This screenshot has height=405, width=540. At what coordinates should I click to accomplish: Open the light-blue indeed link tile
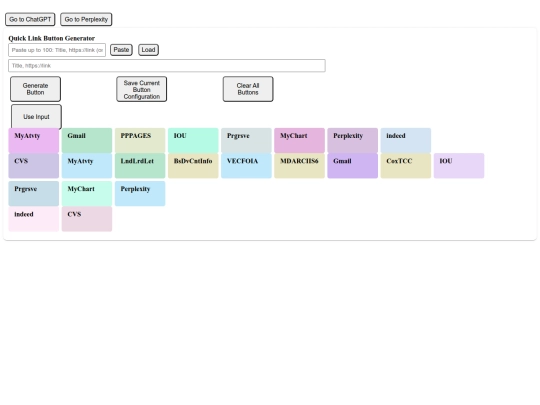[406, 141]
